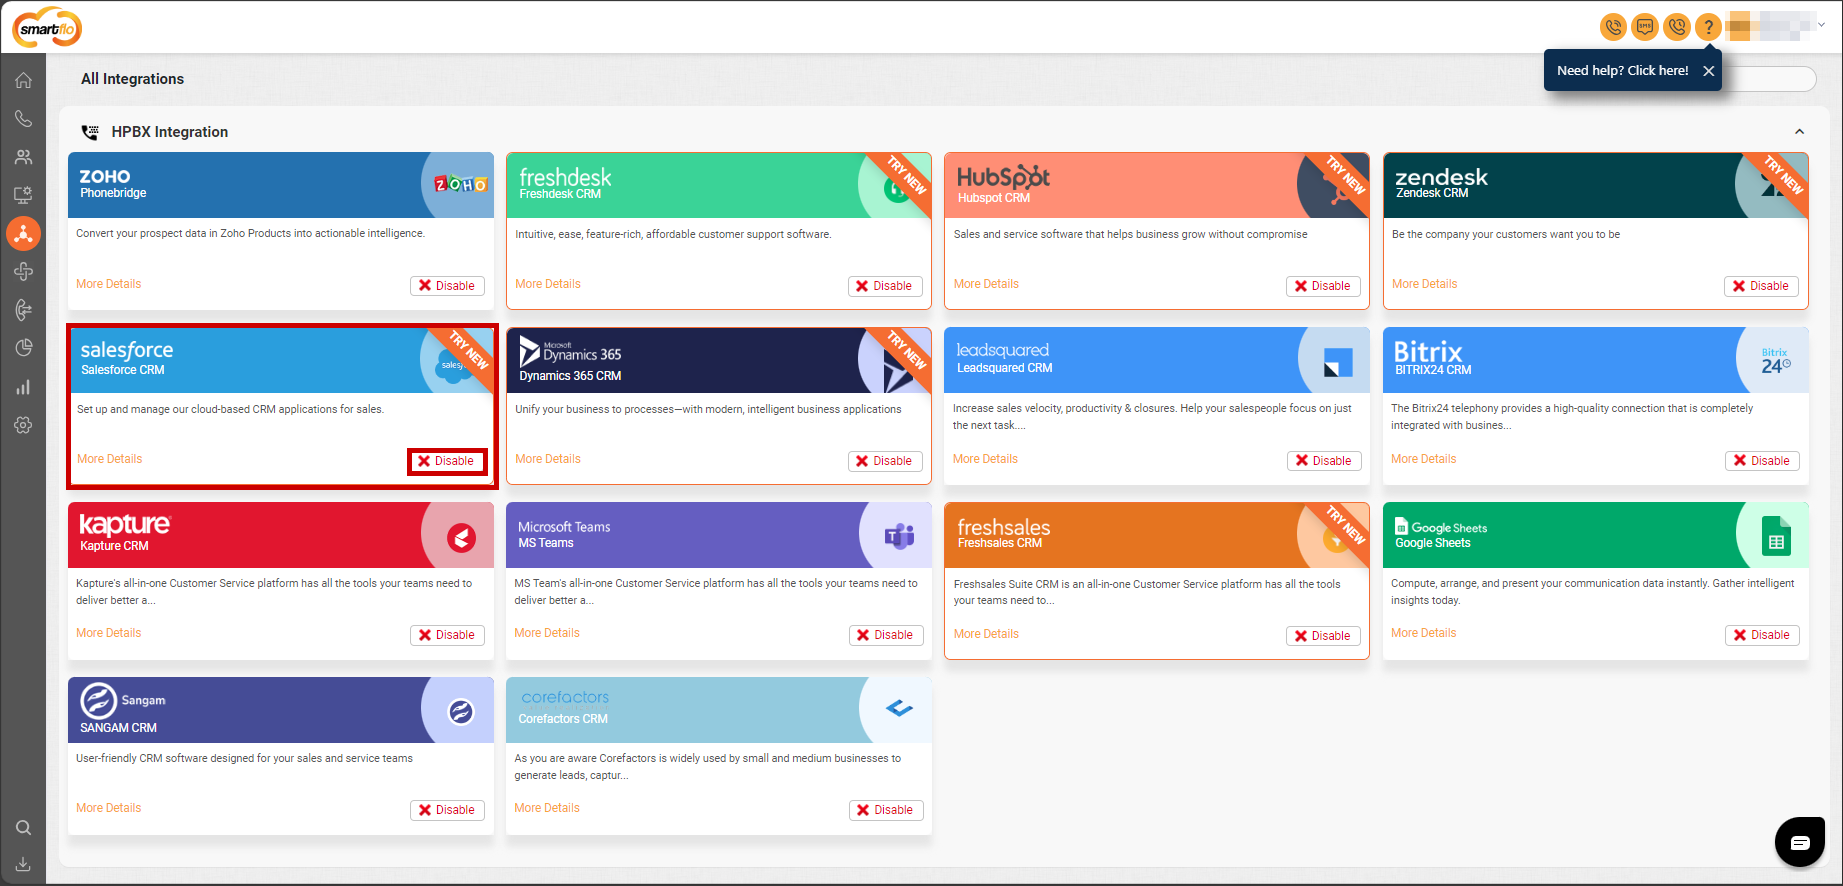Open the monitor settings icon in the sidebar

point(23,195)
